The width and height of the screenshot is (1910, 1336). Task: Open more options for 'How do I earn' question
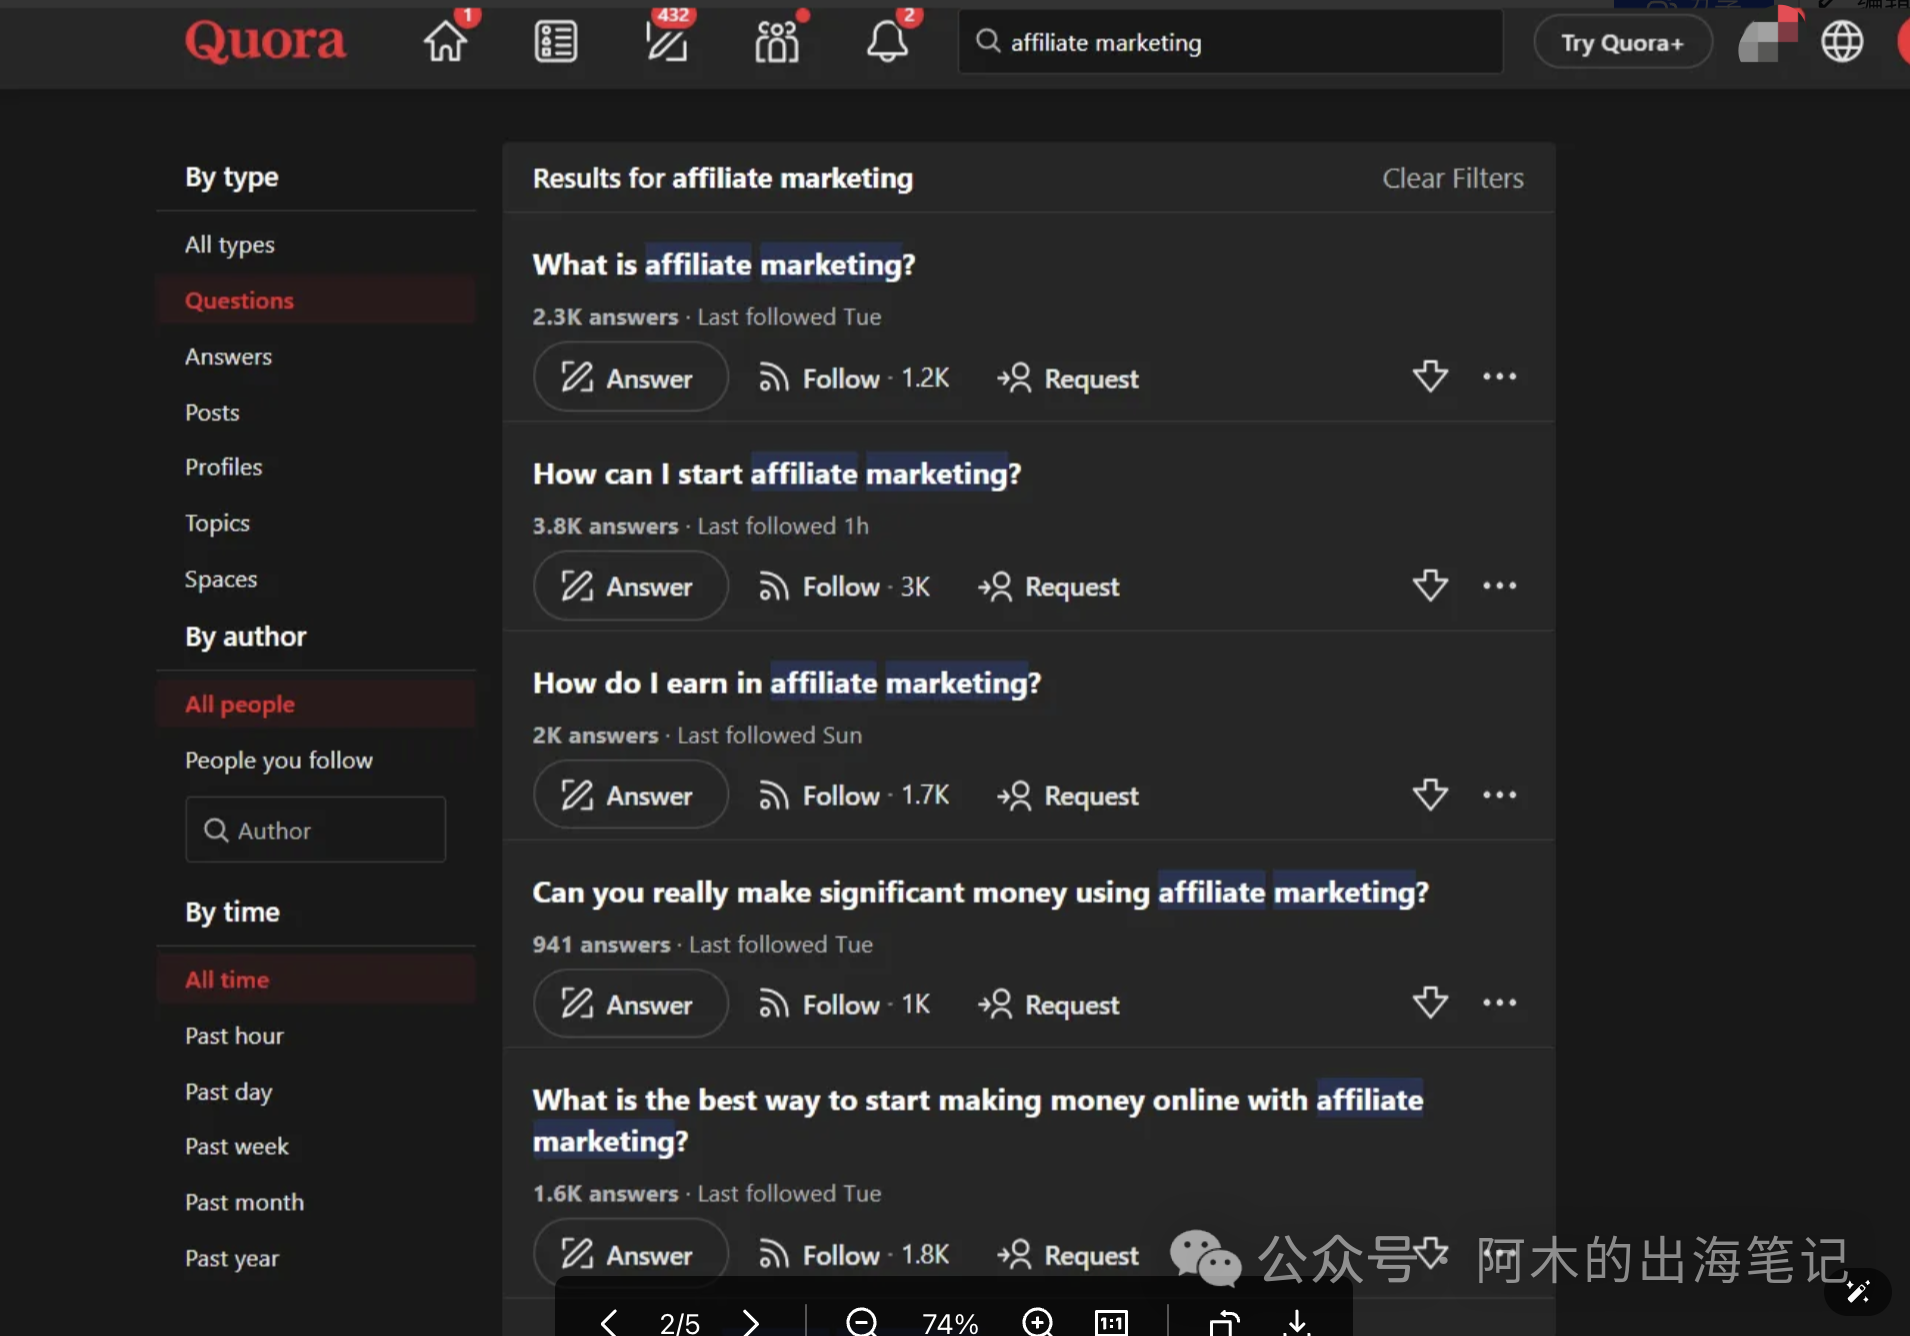click(x=1499, y=795)
